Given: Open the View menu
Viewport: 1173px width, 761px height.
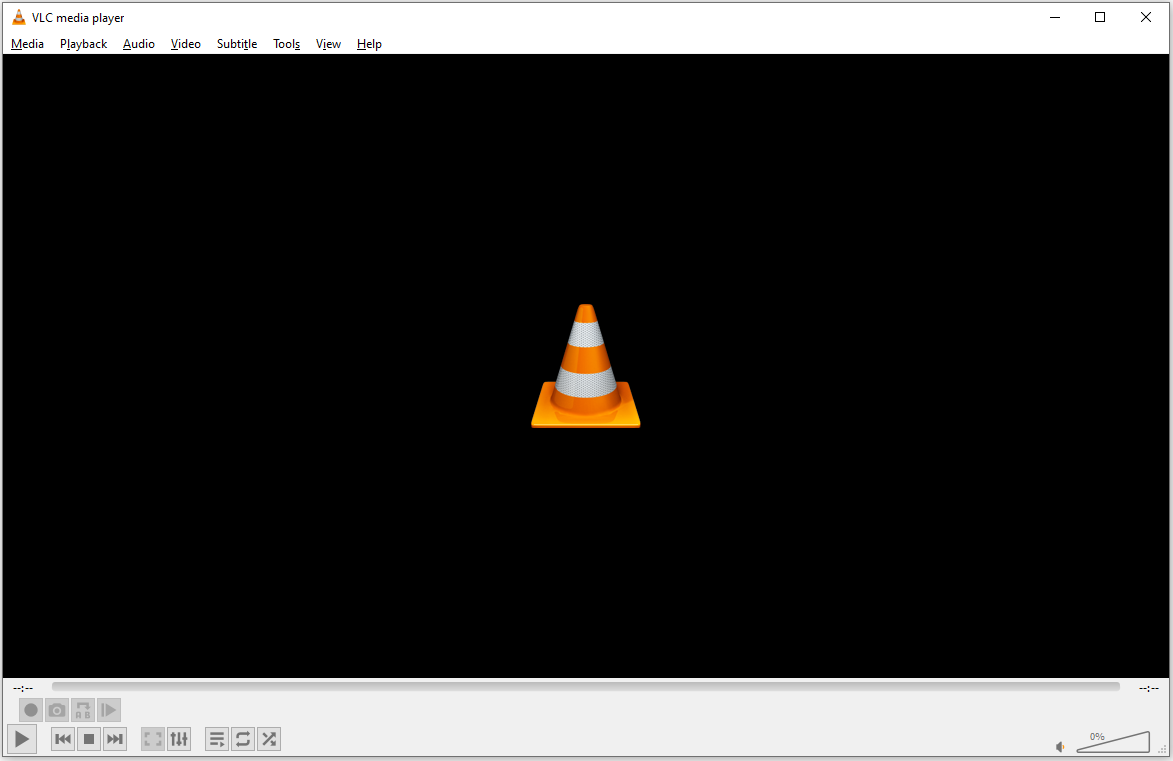Looking at the screenshot, I should pyautogui.click(x=328, y=44).
